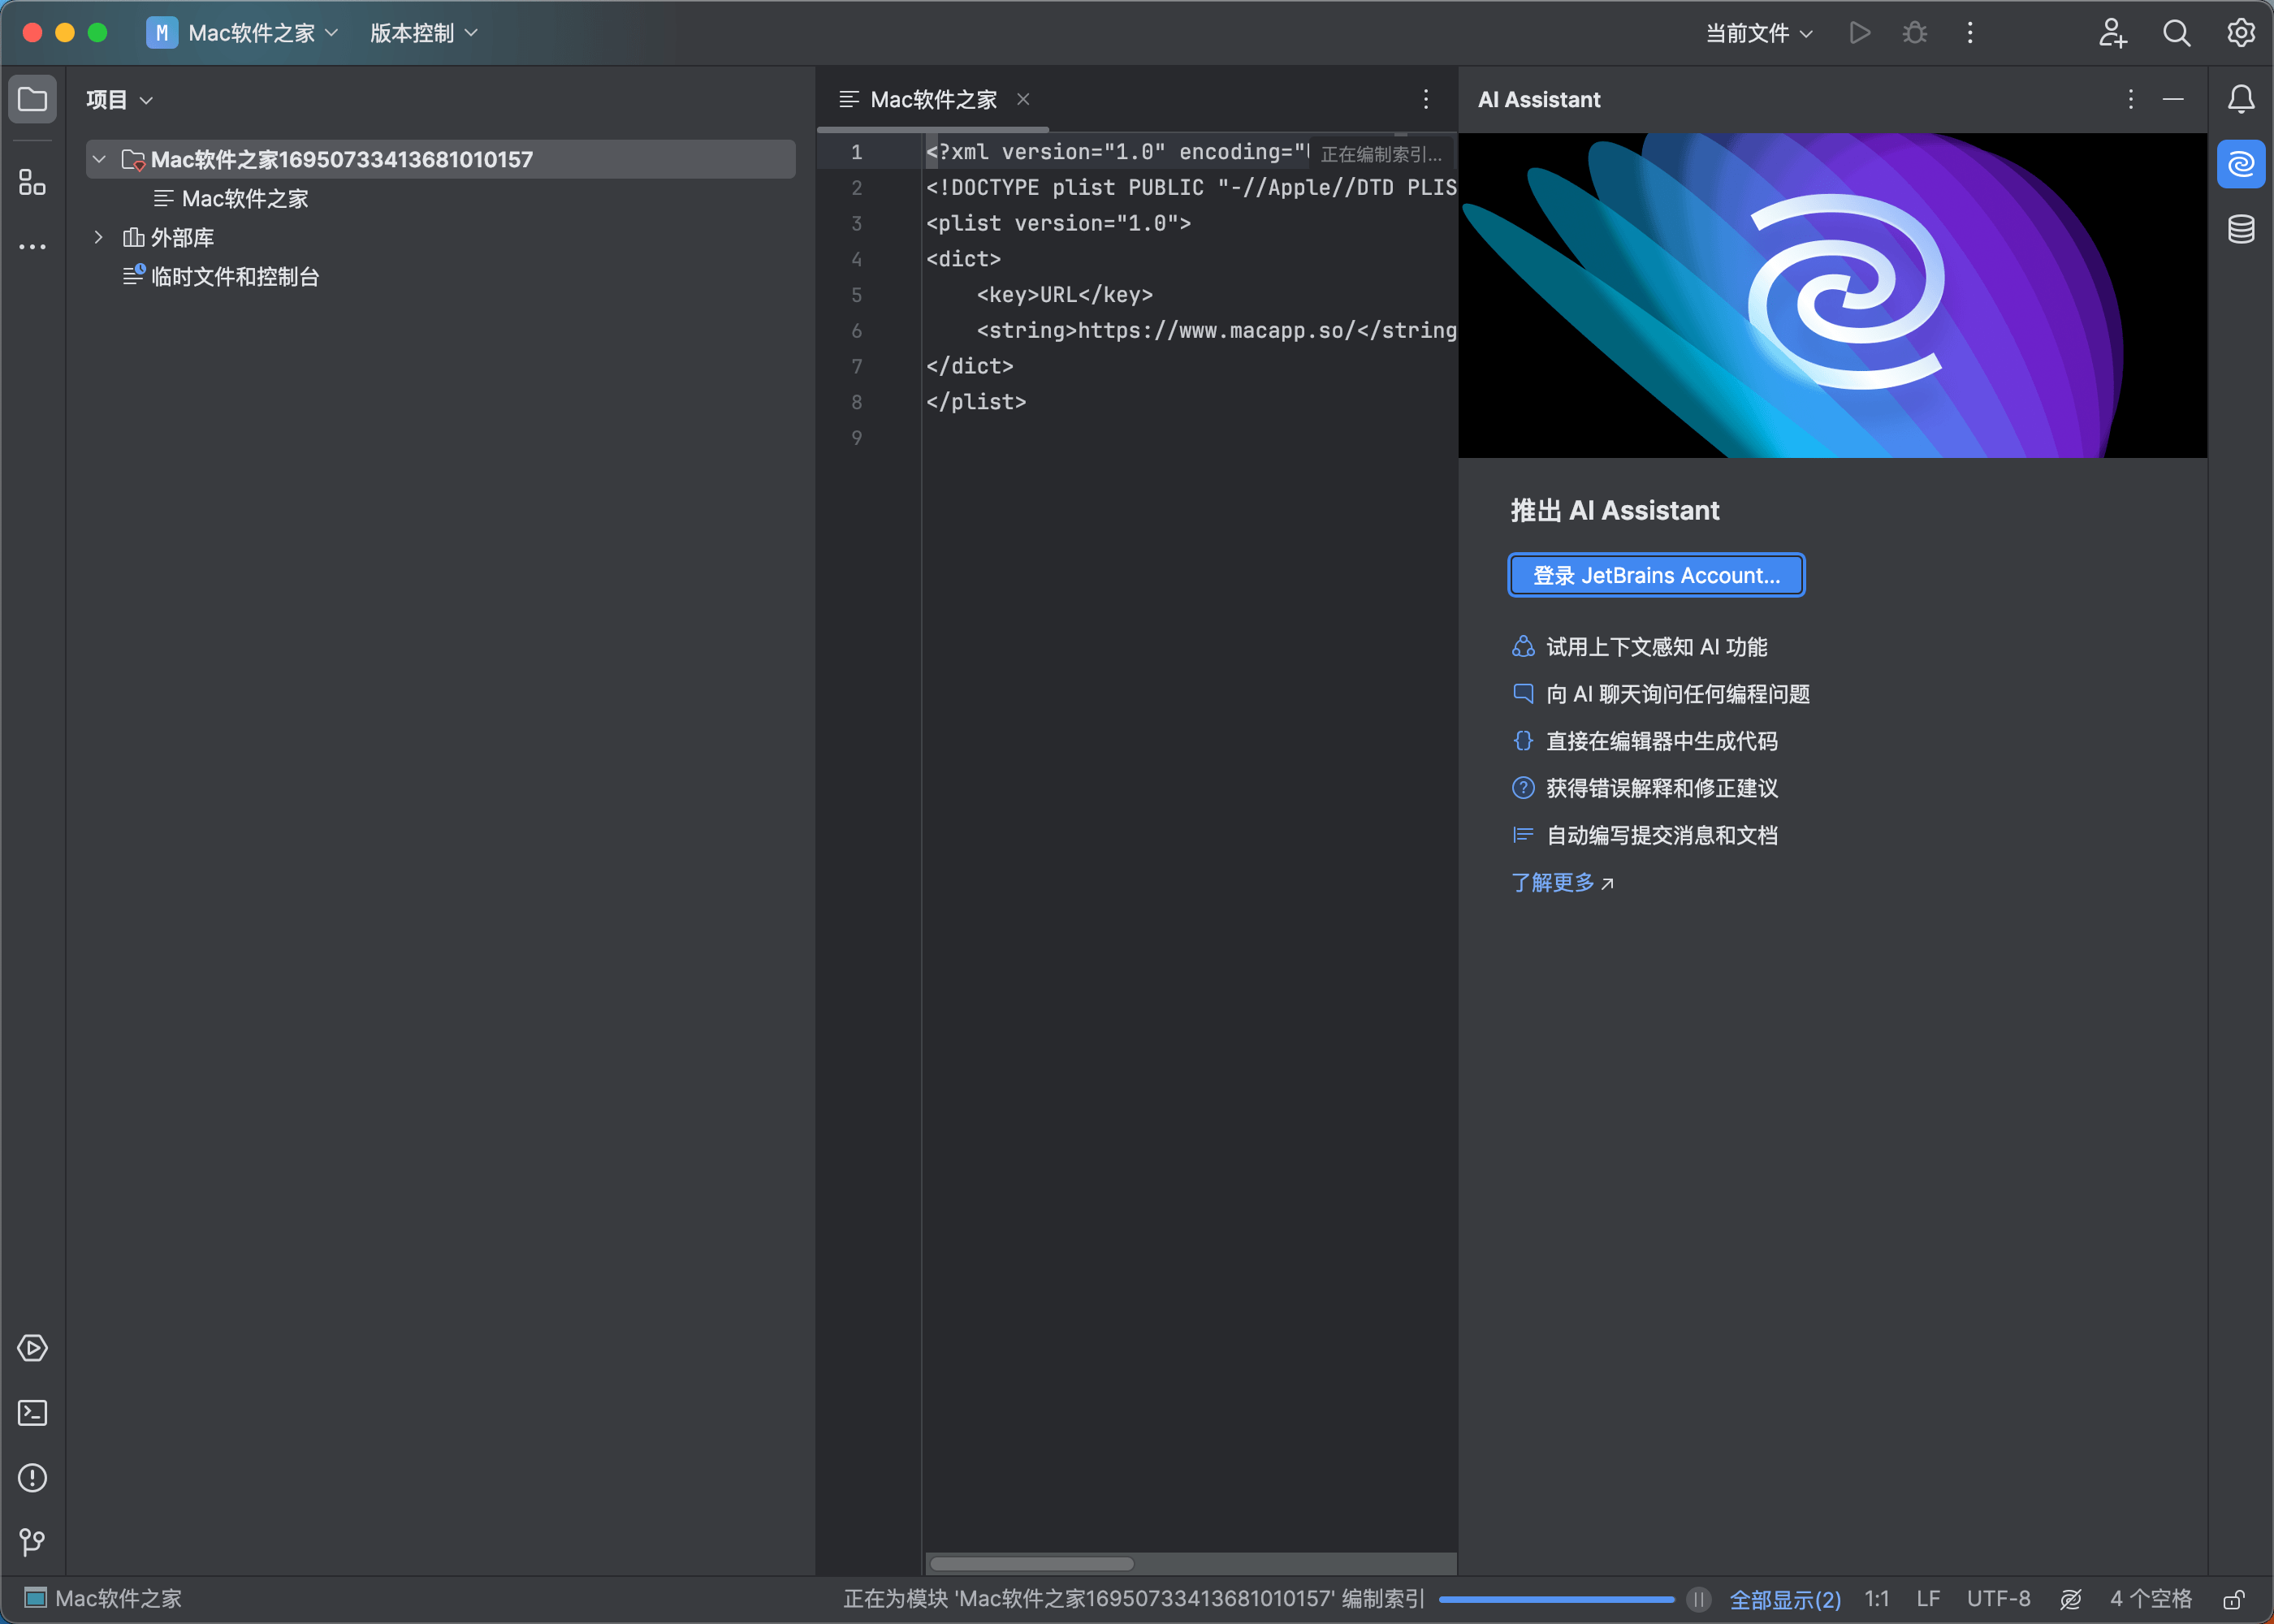Open the 版本控制 menu

[x=423, y=33]
